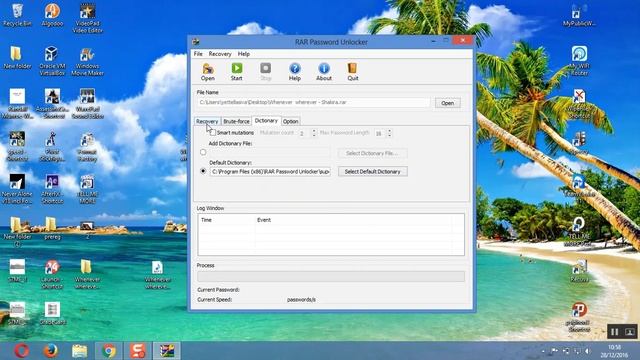Select the New folder icon under Recycle Bin
This screenshot has width=640, height=360.
tap(17, 58)
